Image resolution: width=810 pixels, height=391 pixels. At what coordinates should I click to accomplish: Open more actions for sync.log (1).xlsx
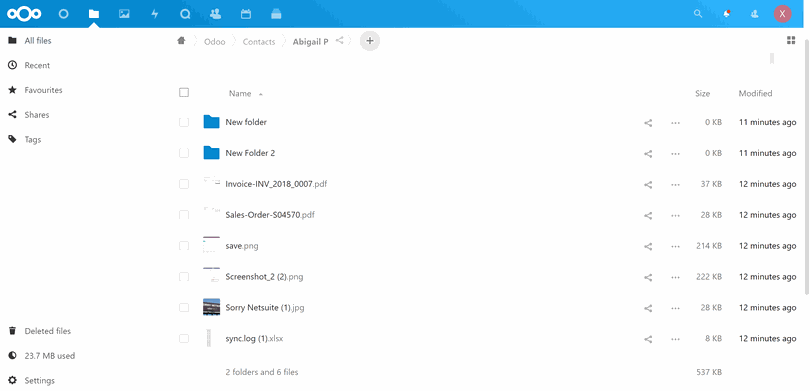coord(675,339)
